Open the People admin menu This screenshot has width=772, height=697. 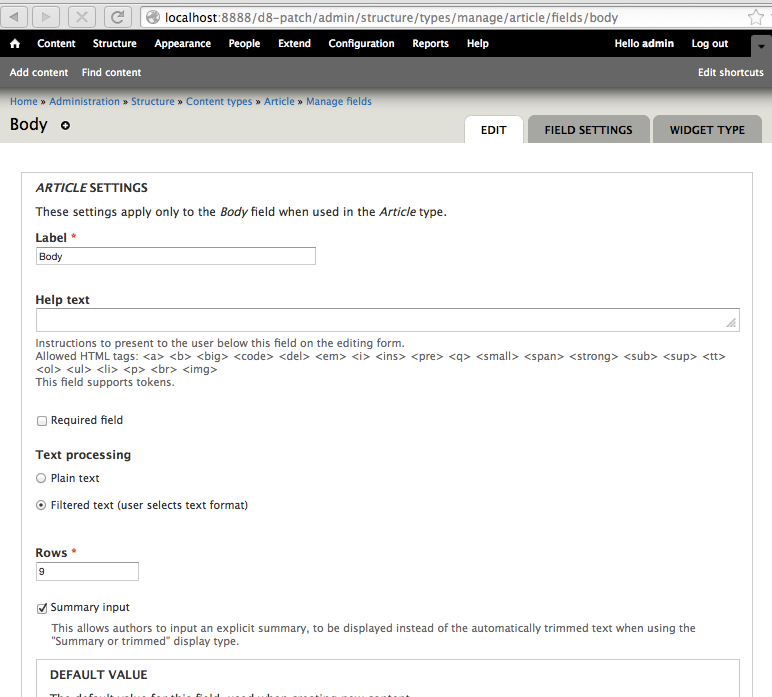point(244,43)
